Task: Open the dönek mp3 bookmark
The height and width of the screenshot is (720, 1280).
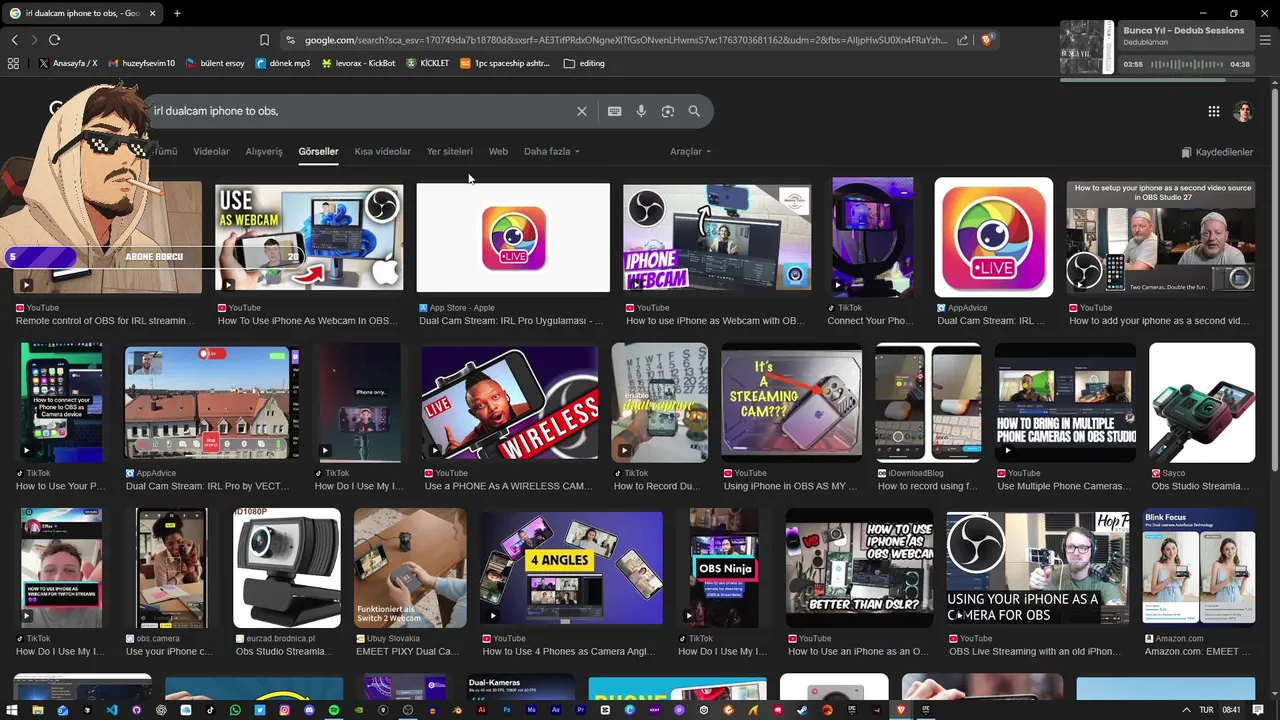Action: click(283, 63)
